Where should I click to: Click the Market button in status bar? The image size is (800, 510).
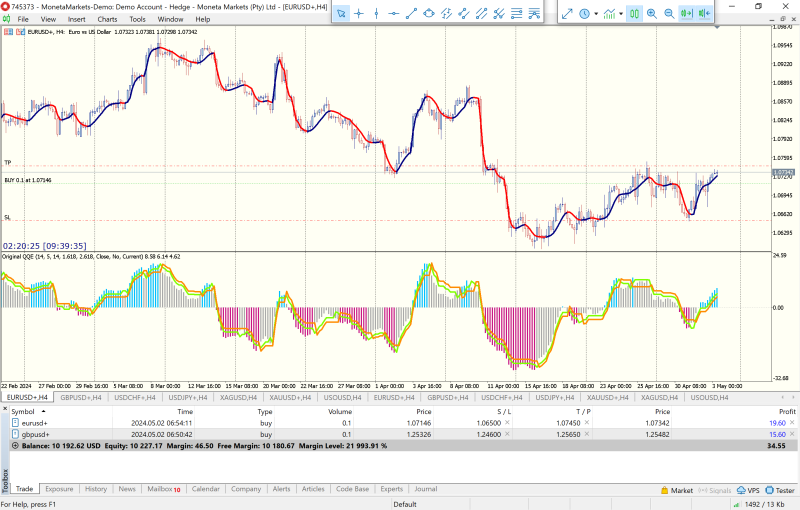tap(677, 491)
